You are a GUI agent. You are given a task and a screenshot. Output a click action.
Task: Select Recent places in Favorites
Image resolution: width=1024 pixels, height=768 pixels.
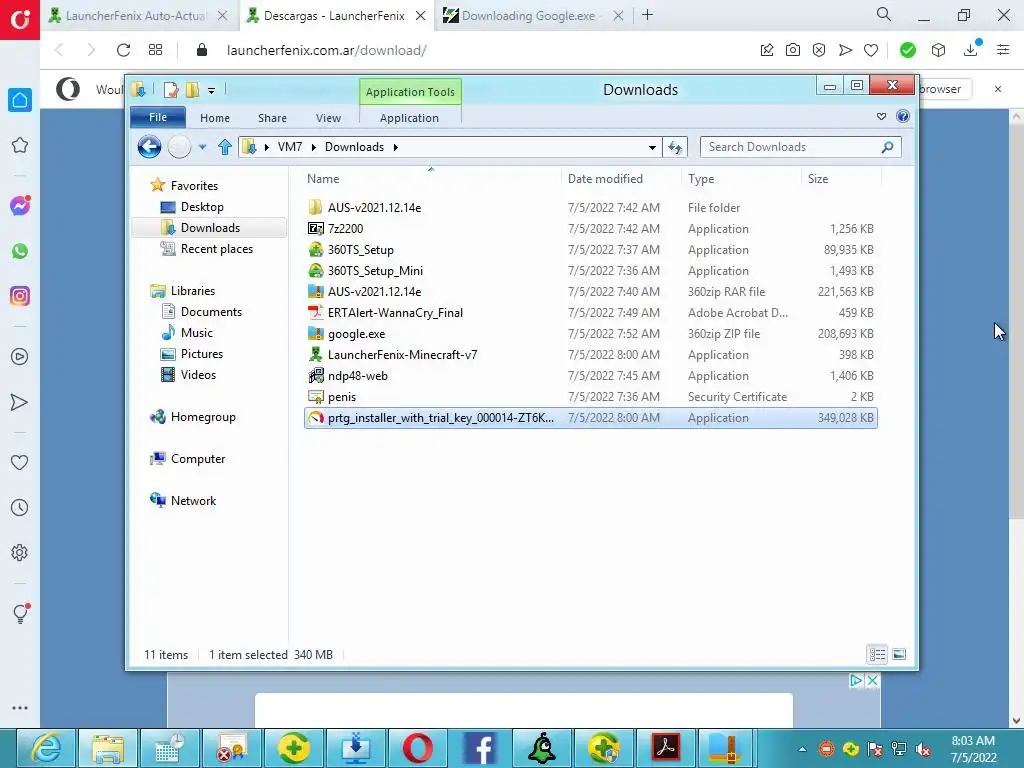click(216, 249)
